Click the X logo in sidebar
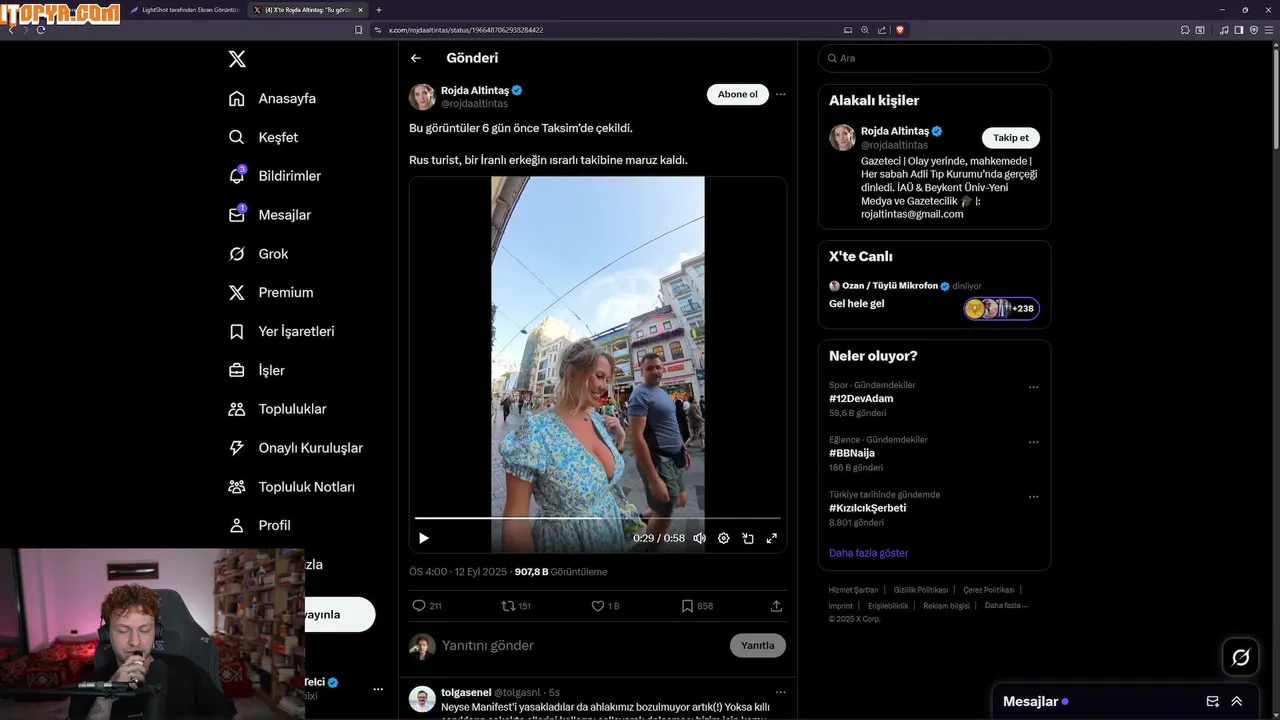1280x720 pixels. [x=237, y=59]
